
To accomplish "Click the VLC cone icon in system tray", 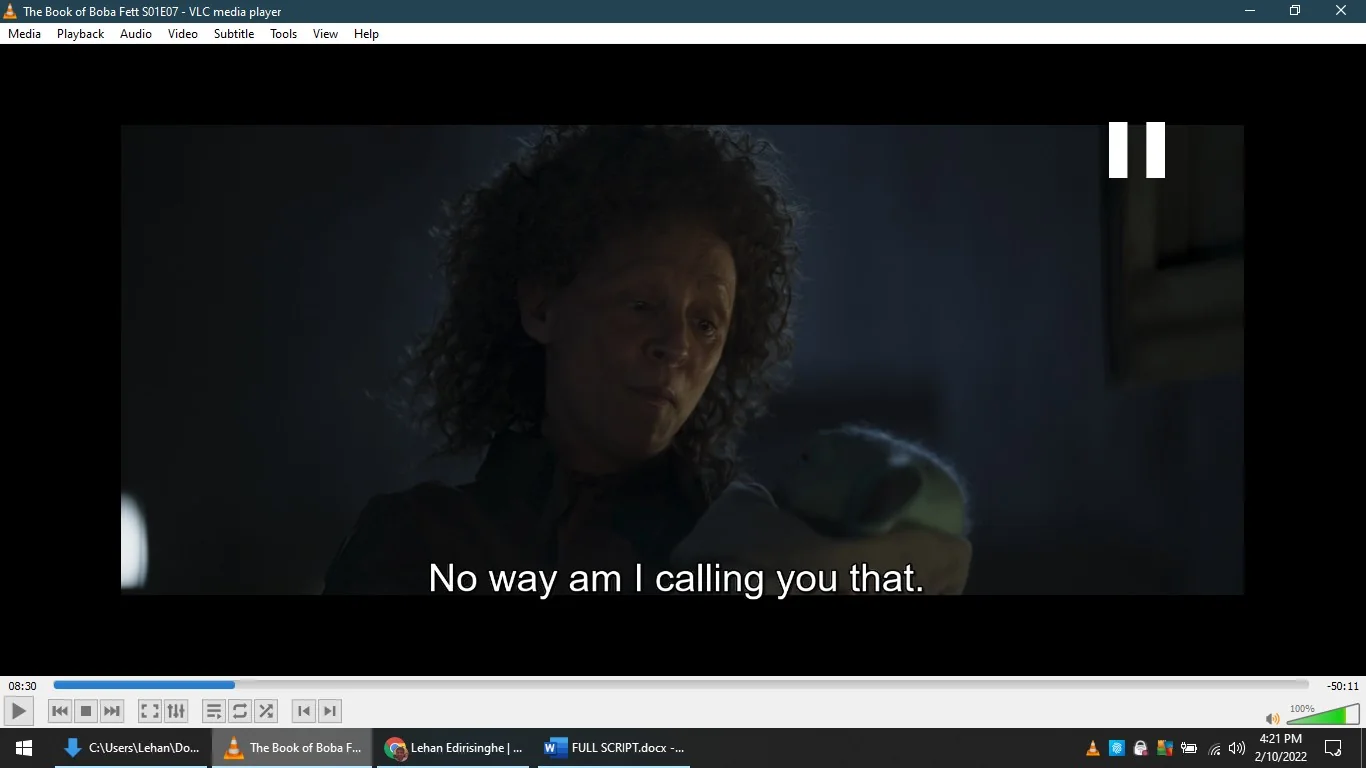I will tap(1093, 748).
